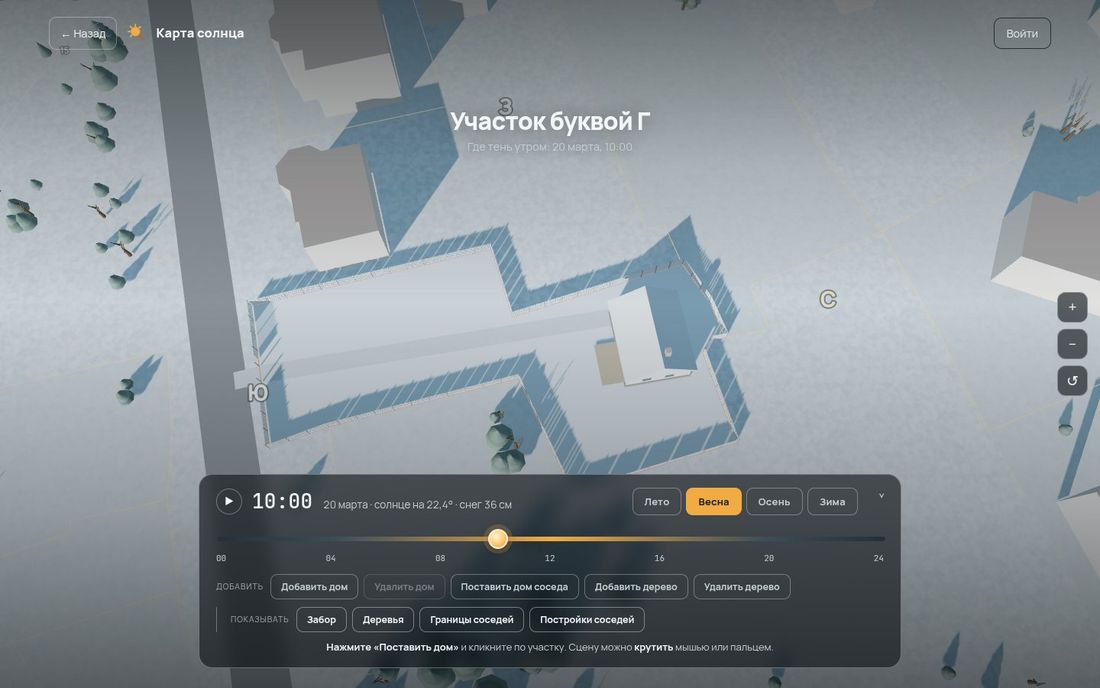Click the sun time slider handle
This screenshot has width=1100, height=688.
tap(497, 539)
